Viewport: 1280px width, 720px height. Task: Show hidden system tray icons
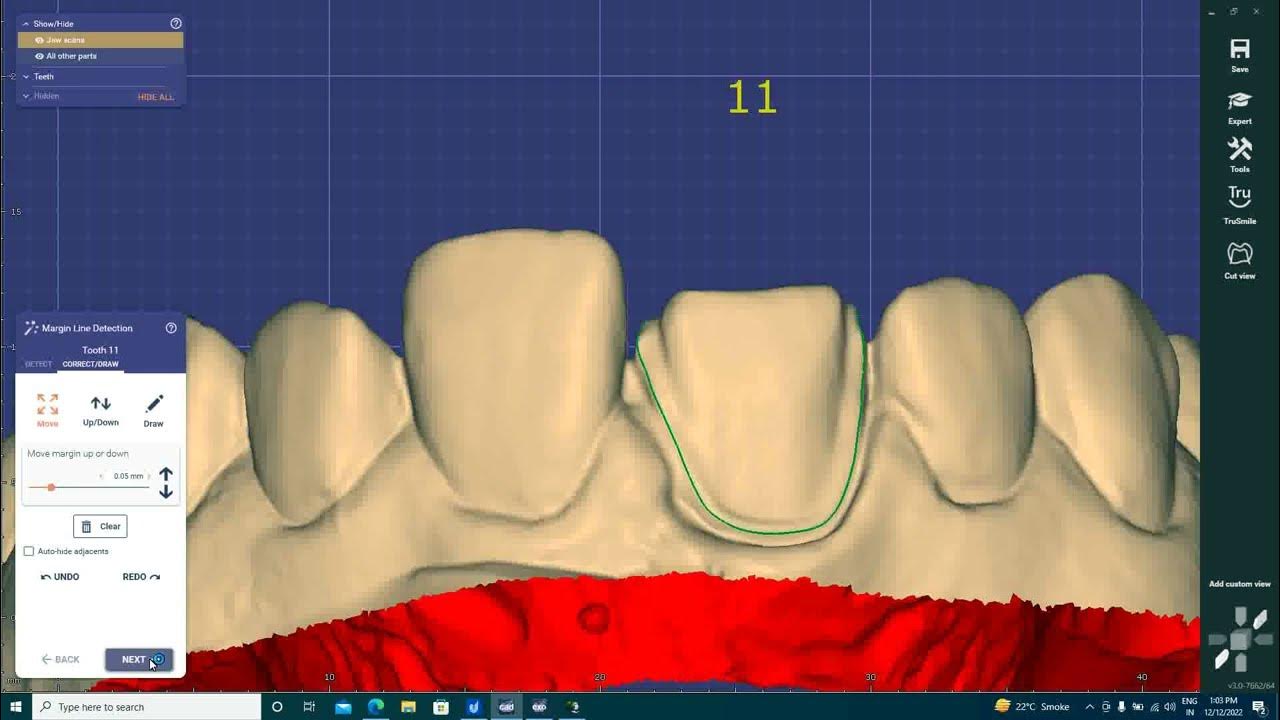point(1089,707)
